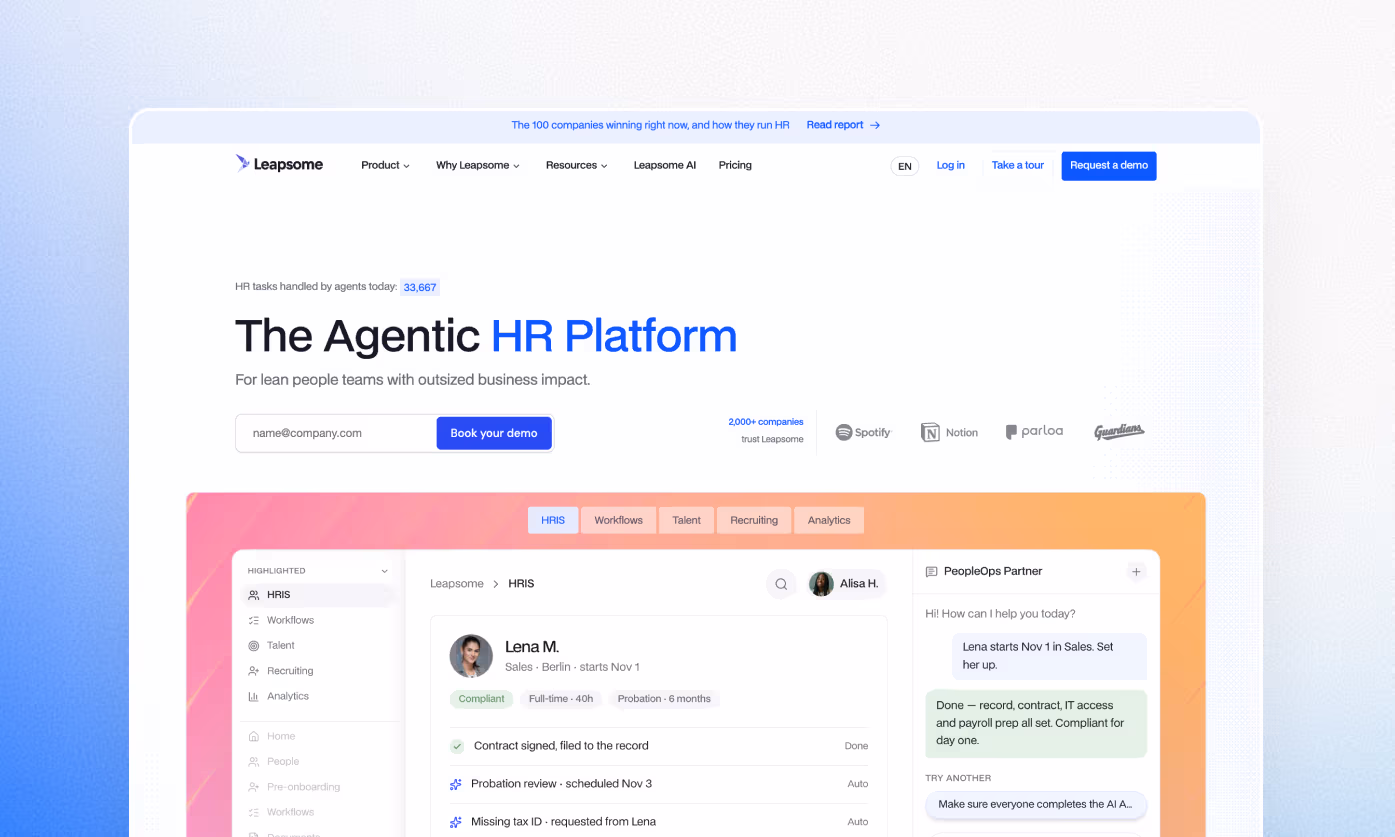Open the Recruiting tab
The image size is (1395, 837).
pos(754,520)
